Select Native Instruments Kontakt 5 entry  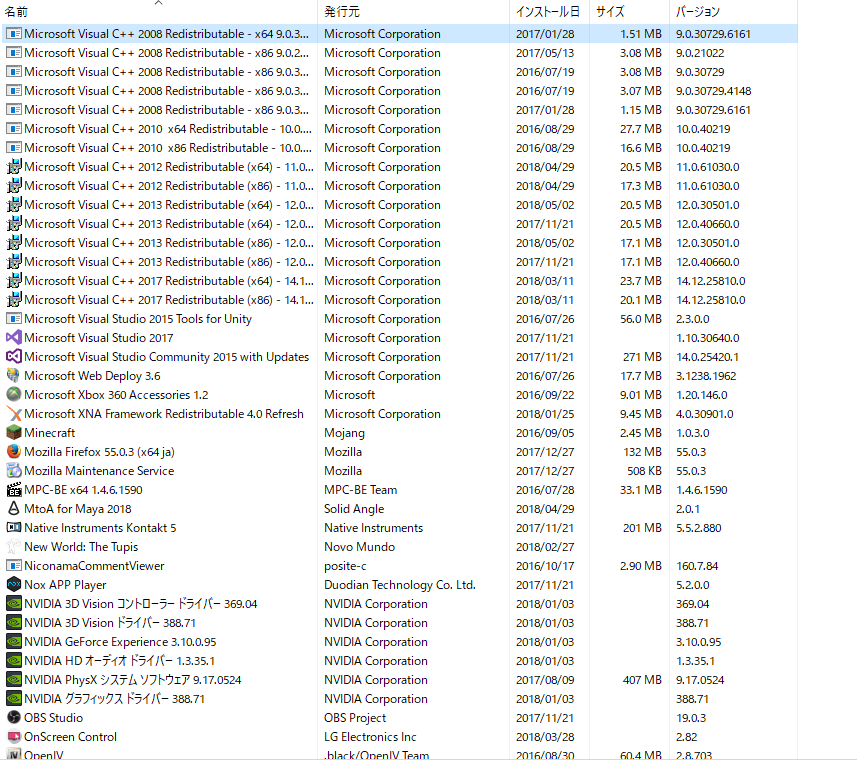[x=100, y=528]
